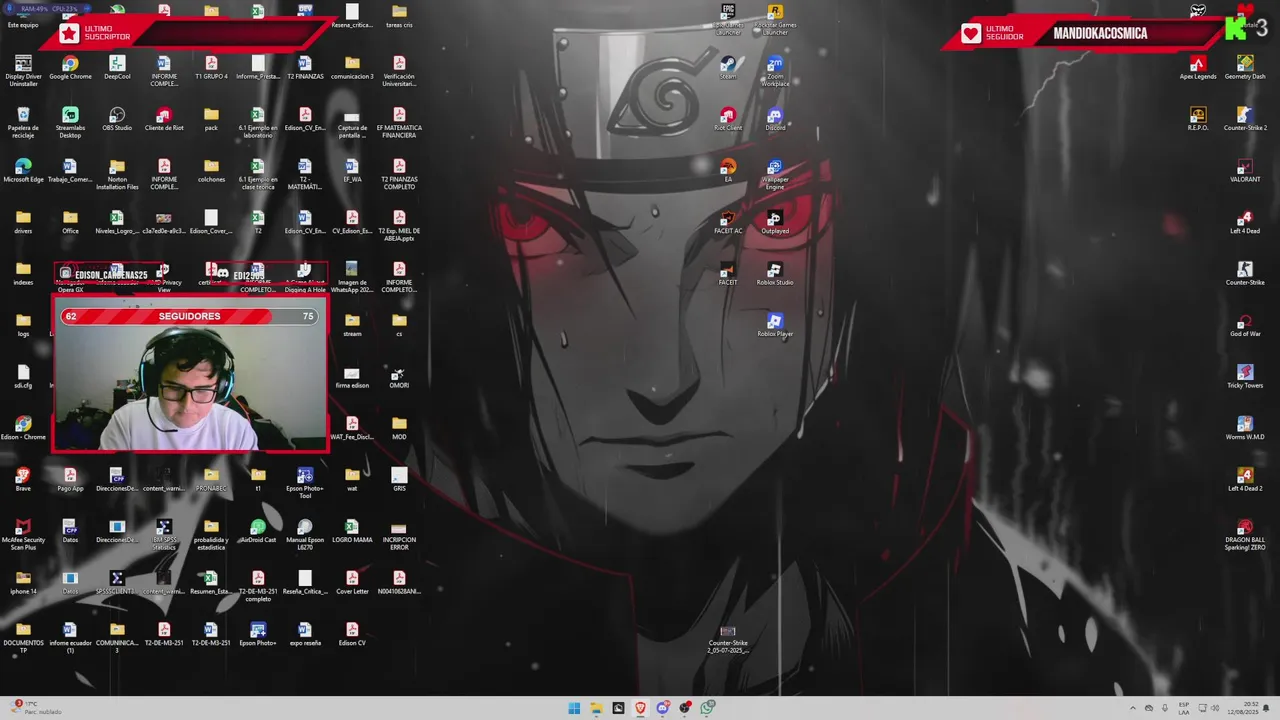Open Wallpaper Engine shortcut
This screenshot has width=1280, height=720.
click(x=775, y=174)
